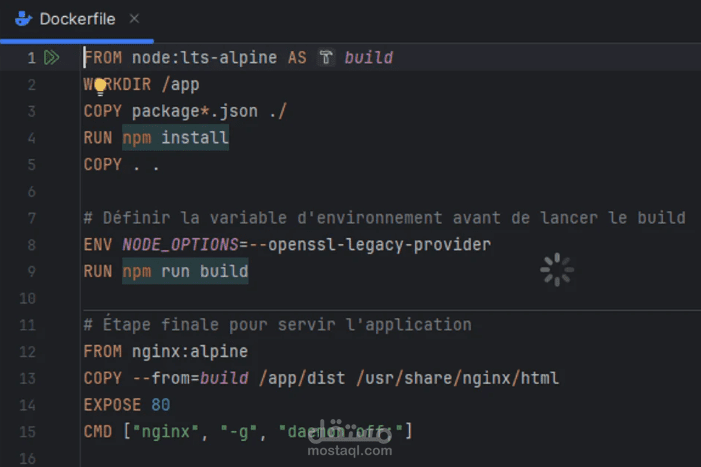Click the /usr/share/nginx/html destination path
The image size is (701, 467).
pos(437,378)
